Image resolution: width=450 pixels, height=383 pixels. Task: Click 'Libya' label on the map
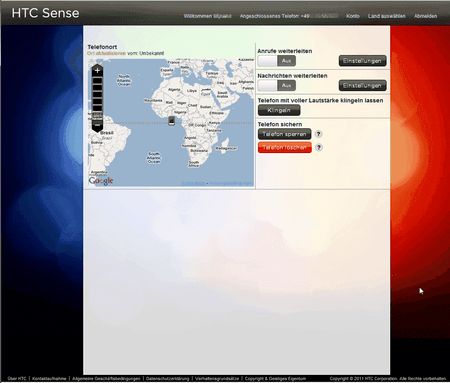[x=192, y=91]
